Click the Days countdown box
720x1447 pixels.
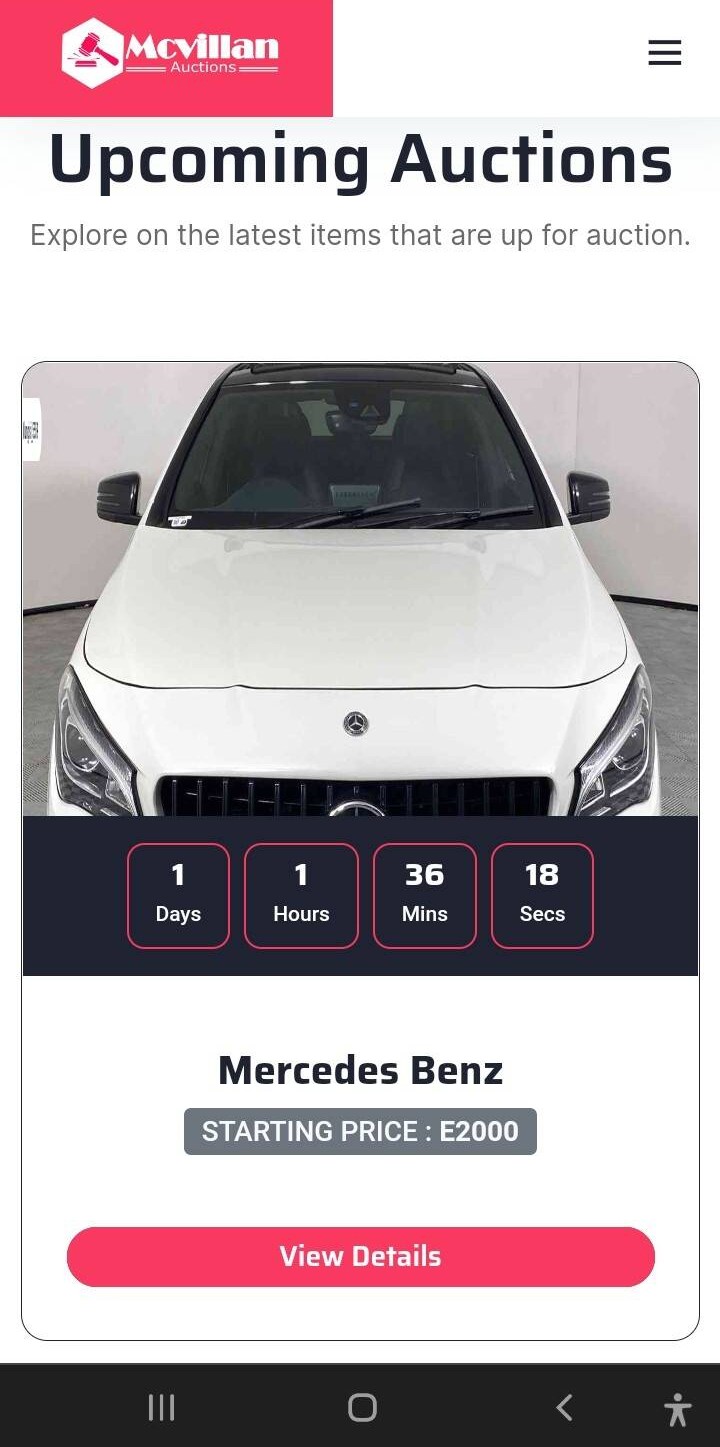[178, 895]
